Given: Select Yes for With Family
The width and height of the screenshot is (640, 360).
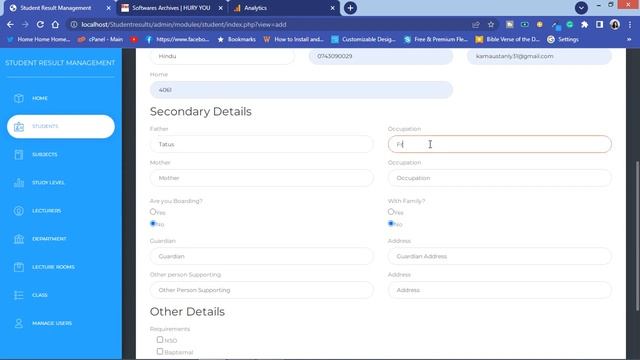Looking at the screenshot, I should [x=391, y=212].
